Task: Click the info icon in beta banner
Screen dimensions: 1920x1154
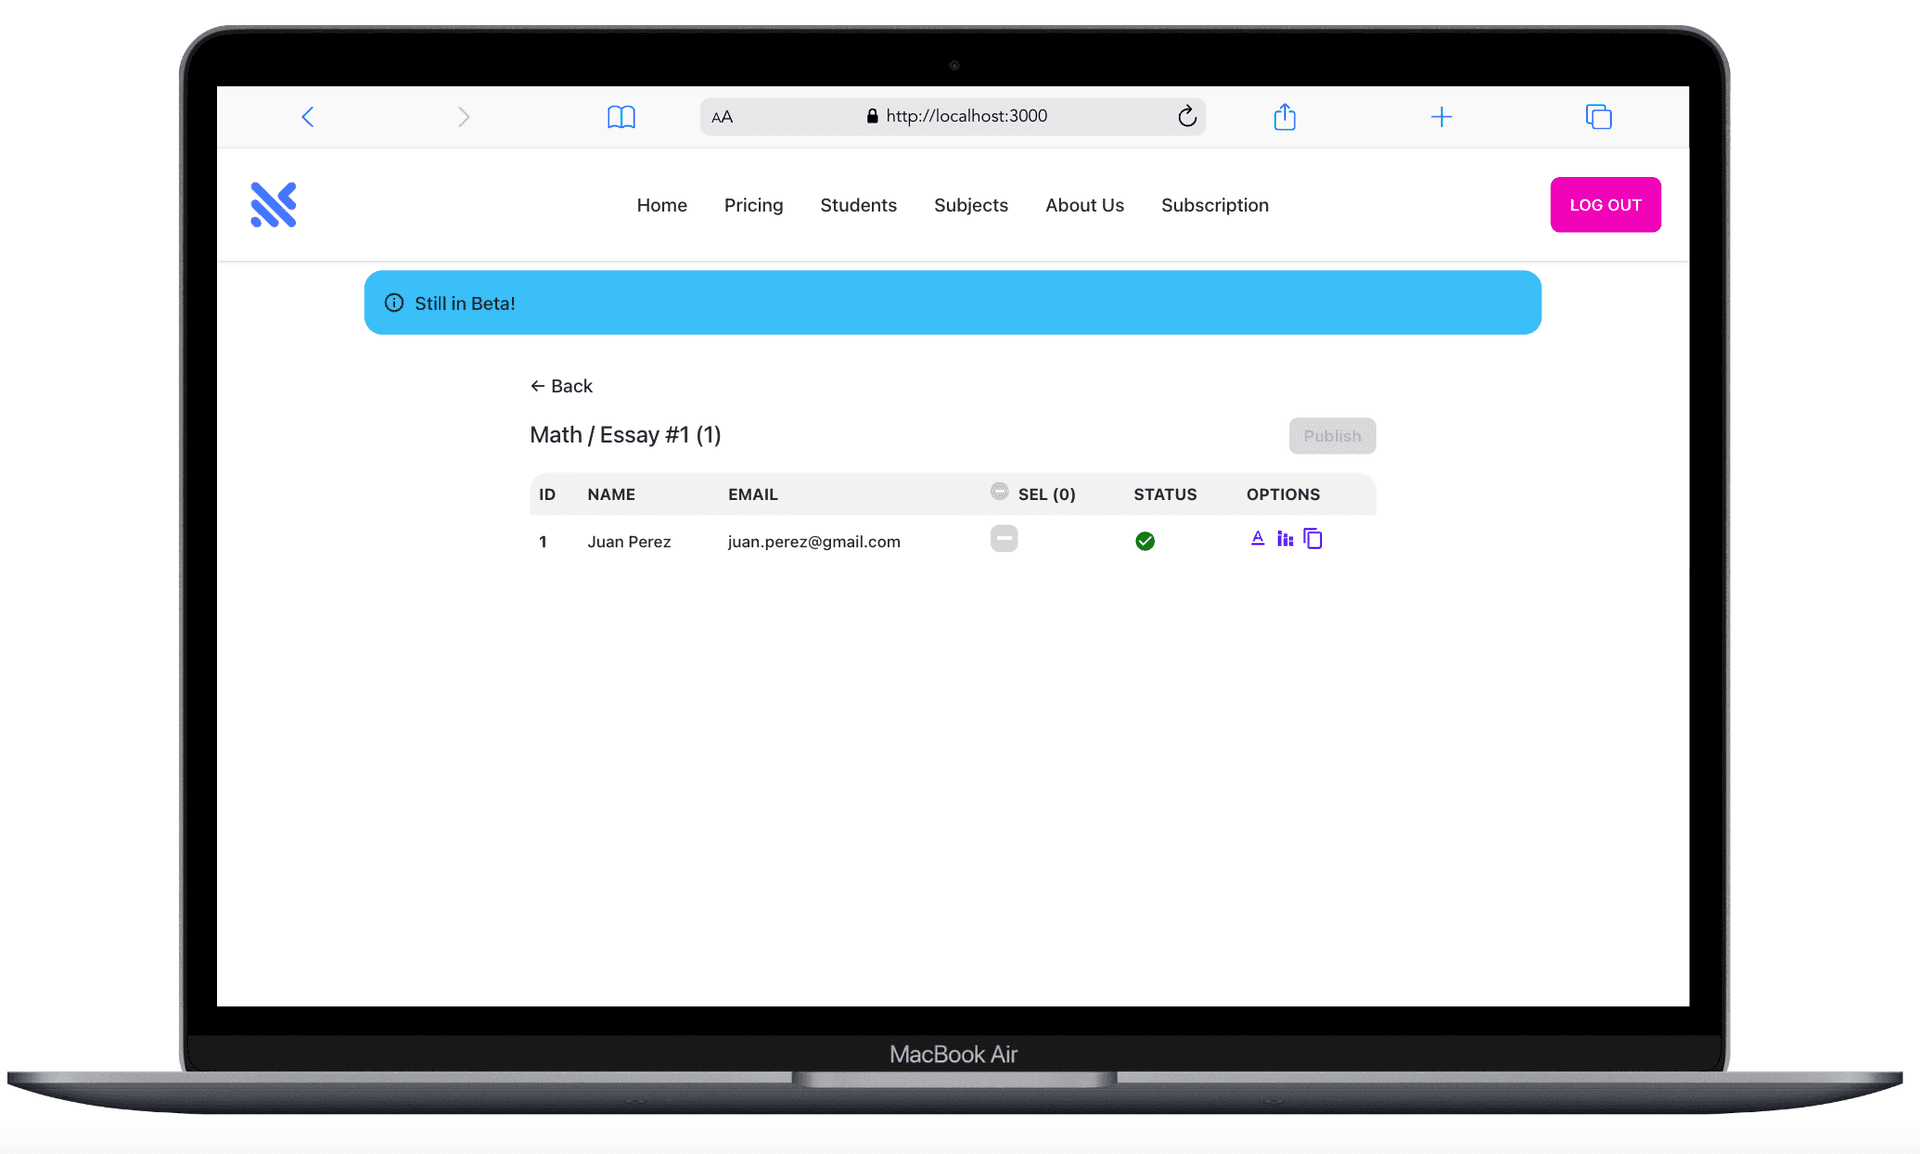Action: point(394,302)
